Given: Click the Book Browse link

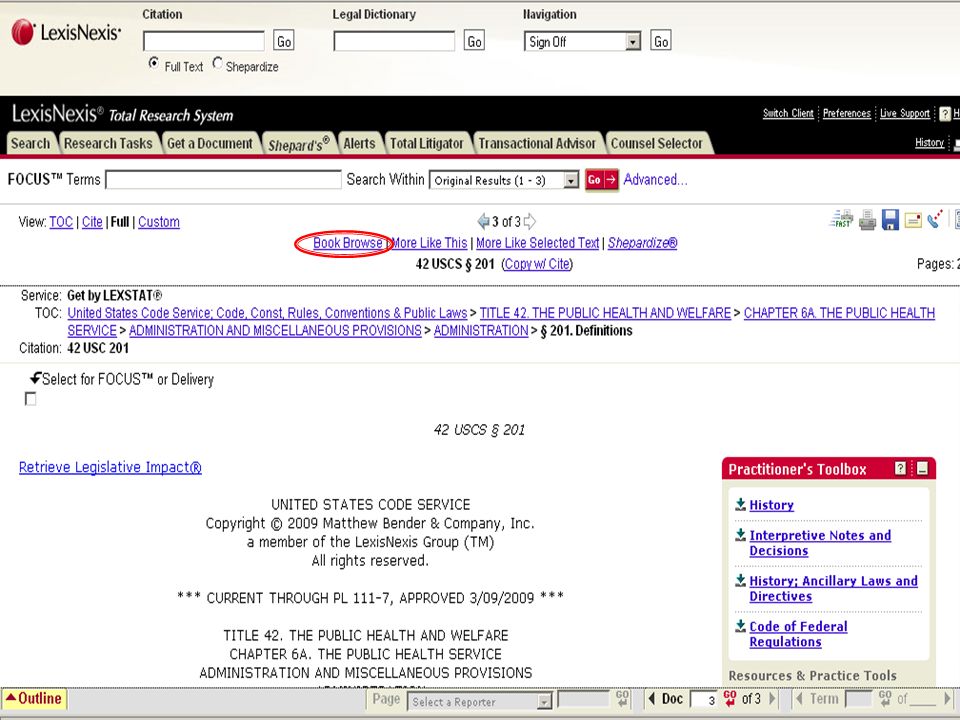Looking at the screenshot, I should [348, 243].
